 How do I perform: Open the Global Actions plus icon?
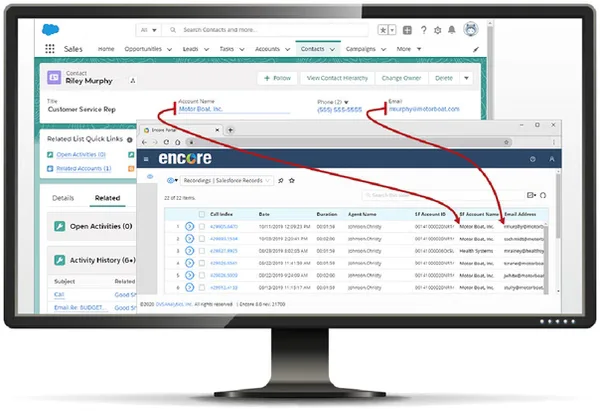(408, 30)
